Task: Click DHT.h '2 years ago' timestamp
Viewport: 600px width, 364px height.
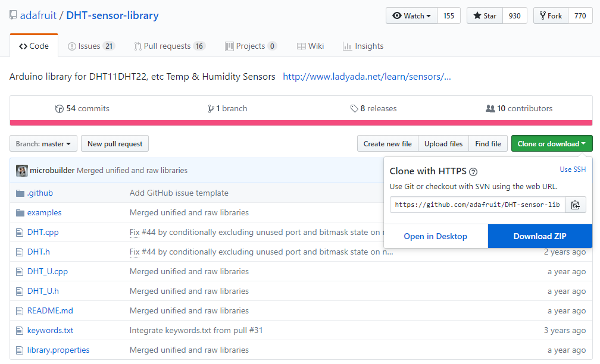Action: [565, 252]
